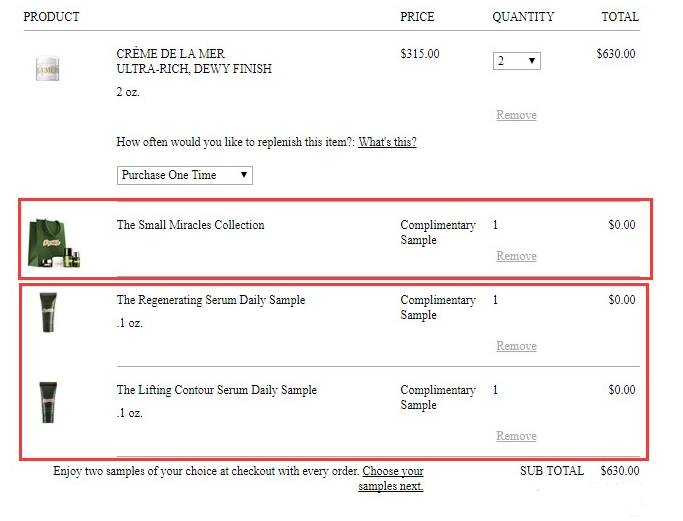Click The Small Miracles Collection product name
Image resolution: width=683 pixels, height=521 pixels.
(190, 225)
